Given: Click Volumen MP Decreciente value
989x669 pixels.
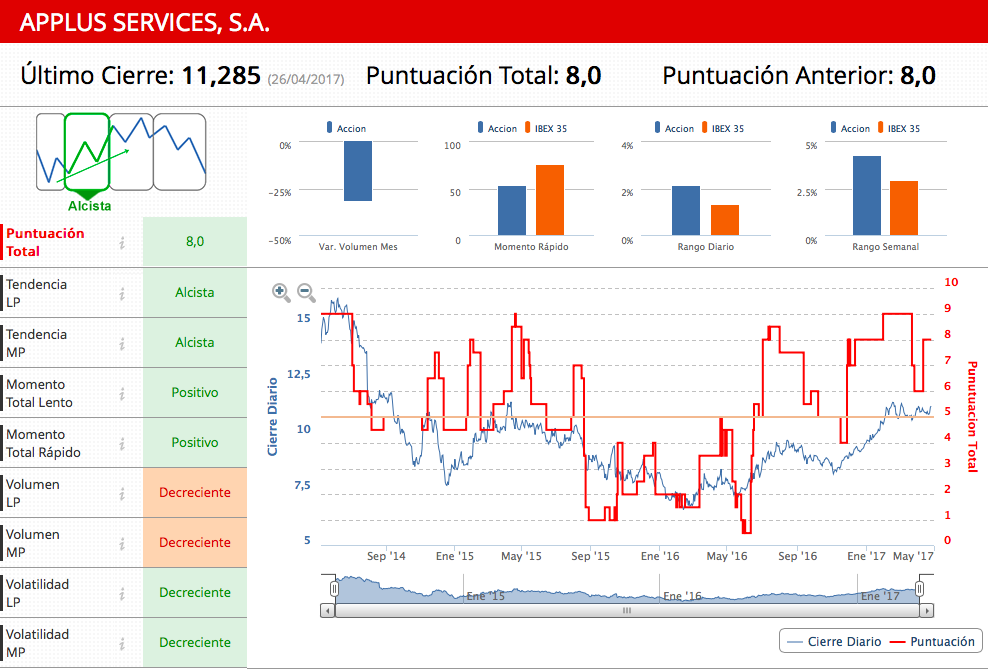Looking at the screenshot, I should click(x=195, y=542).
